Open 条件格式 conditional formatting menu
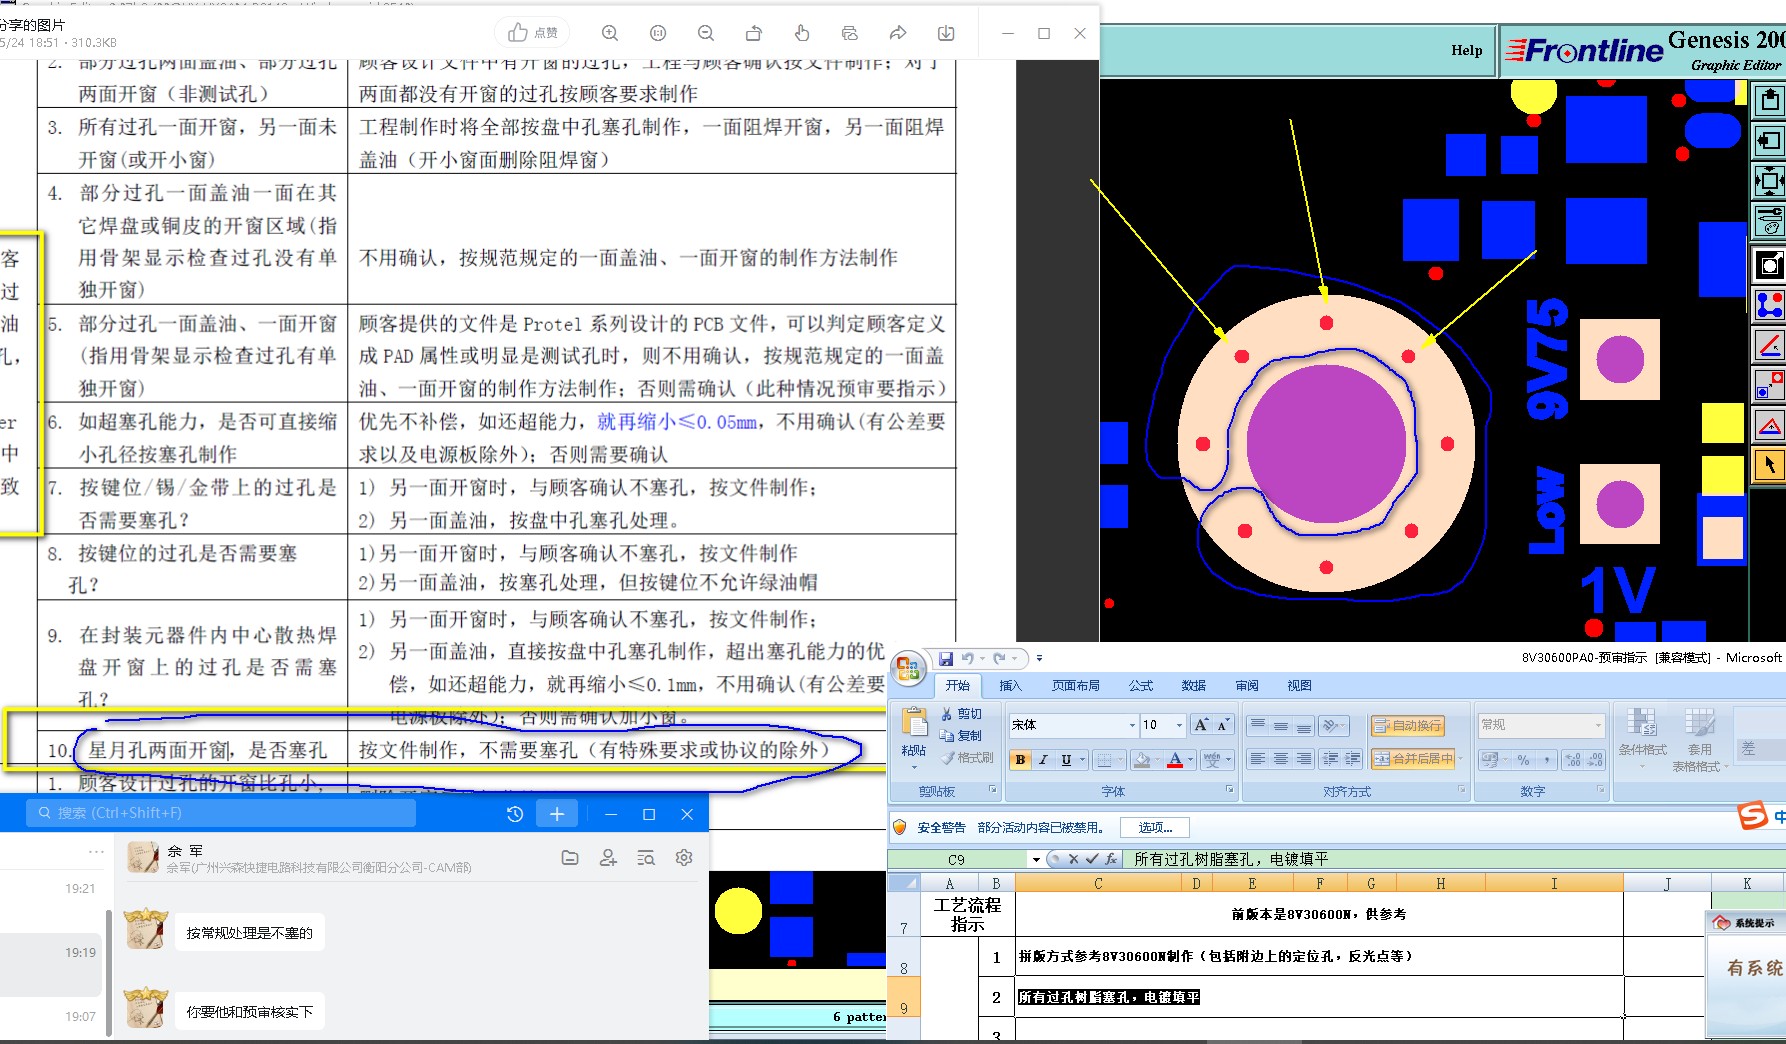This screenshot has height=1044, width=1786. (x=1642, y=740)
